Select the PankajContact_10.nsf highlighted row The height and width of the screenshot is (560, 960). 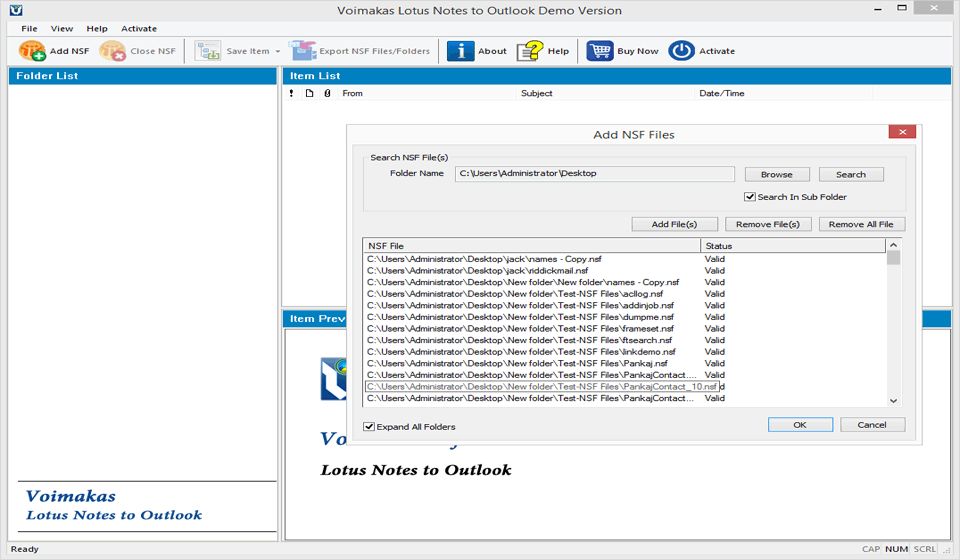pyautogui.click(x=542, y=387)
